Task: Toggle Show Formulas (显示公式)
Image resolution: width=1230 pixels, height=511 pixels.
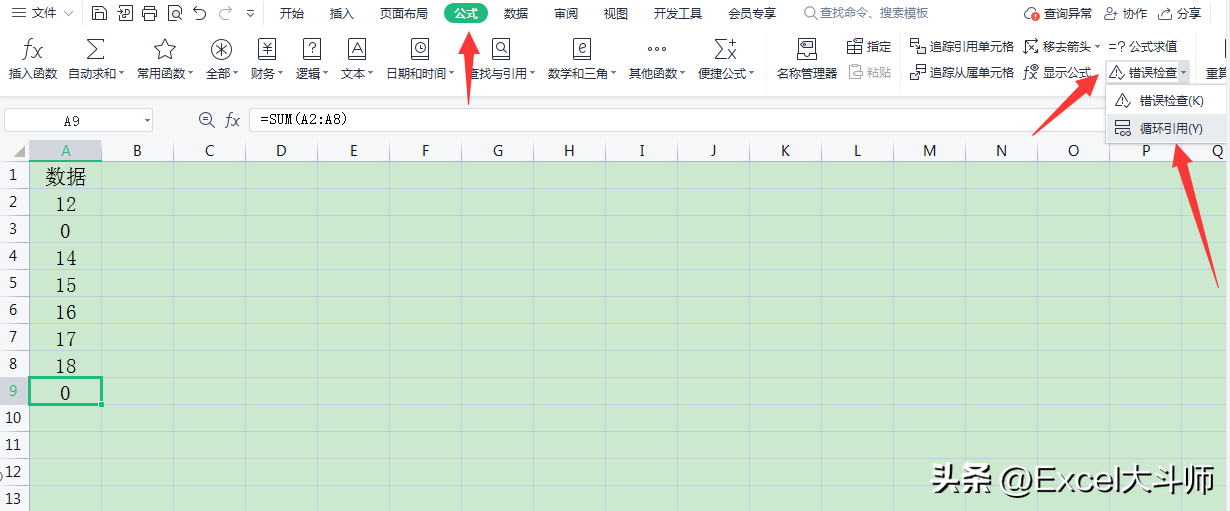Action: tap(1058, 72)
